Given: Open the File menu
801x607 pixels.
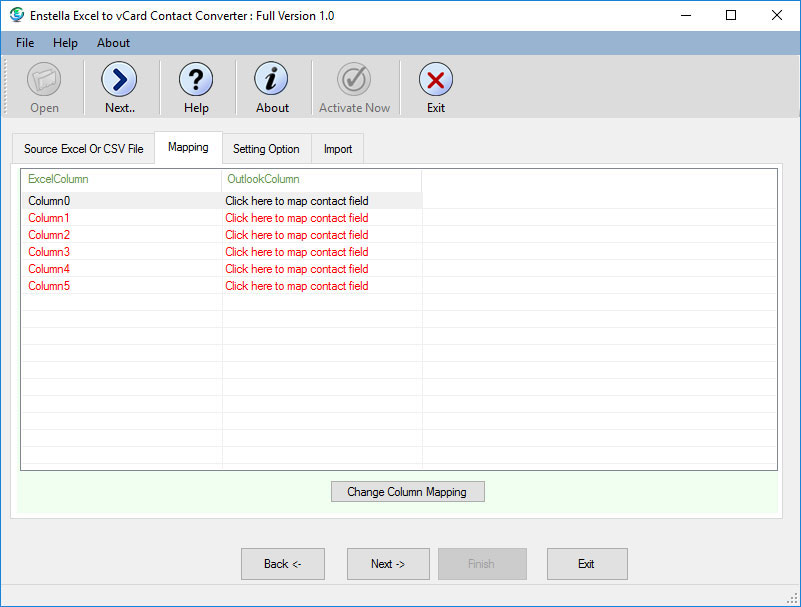Looking at the screenshot, I should [x=25, y=43].
